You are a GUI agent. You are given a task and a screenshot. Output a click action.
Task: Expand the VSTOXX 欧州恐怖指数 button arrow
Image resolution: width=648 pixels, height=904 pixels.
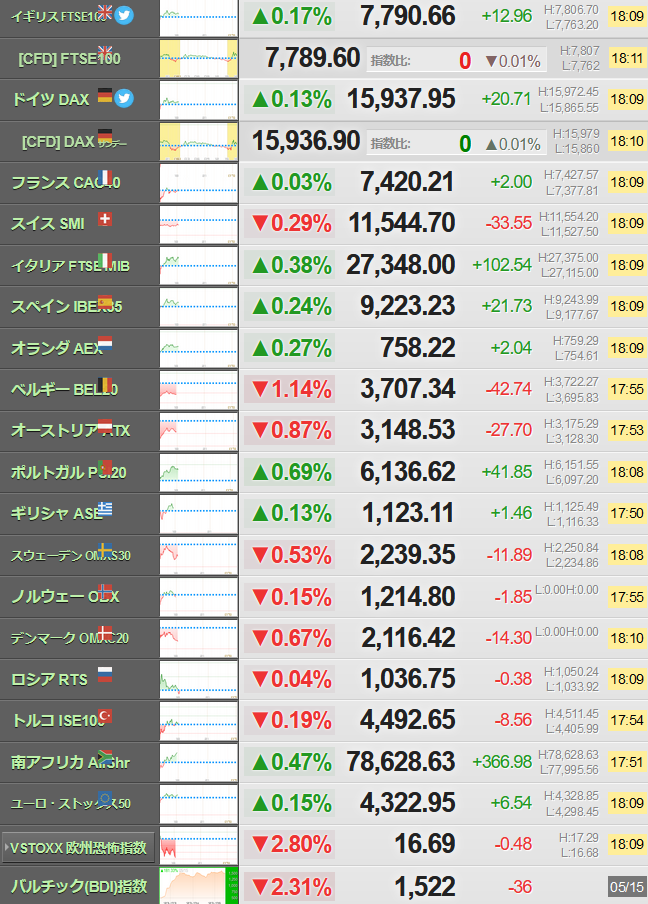coord(6,848)
